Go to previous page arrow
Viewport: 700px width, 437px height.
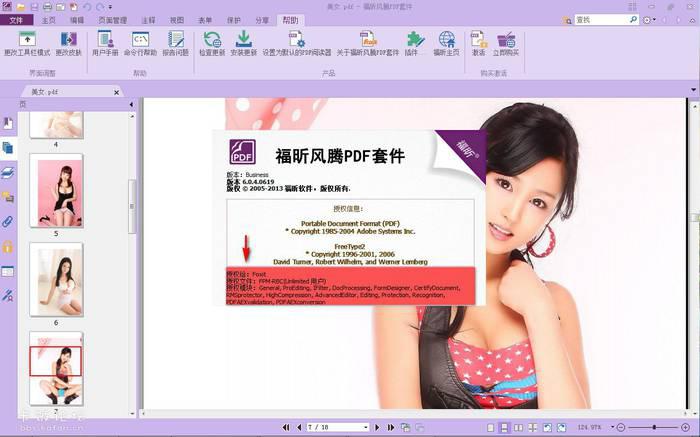(299, 427)
